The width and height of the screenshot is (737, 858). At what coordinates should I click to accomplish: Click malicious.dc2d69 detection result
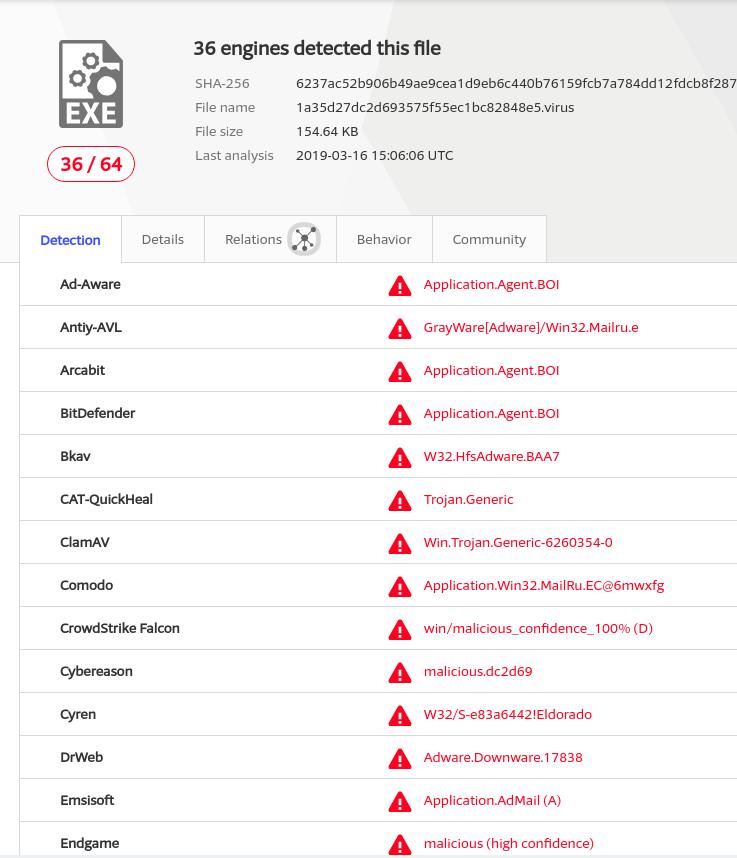pyautogui.click(x=478, y=671)
